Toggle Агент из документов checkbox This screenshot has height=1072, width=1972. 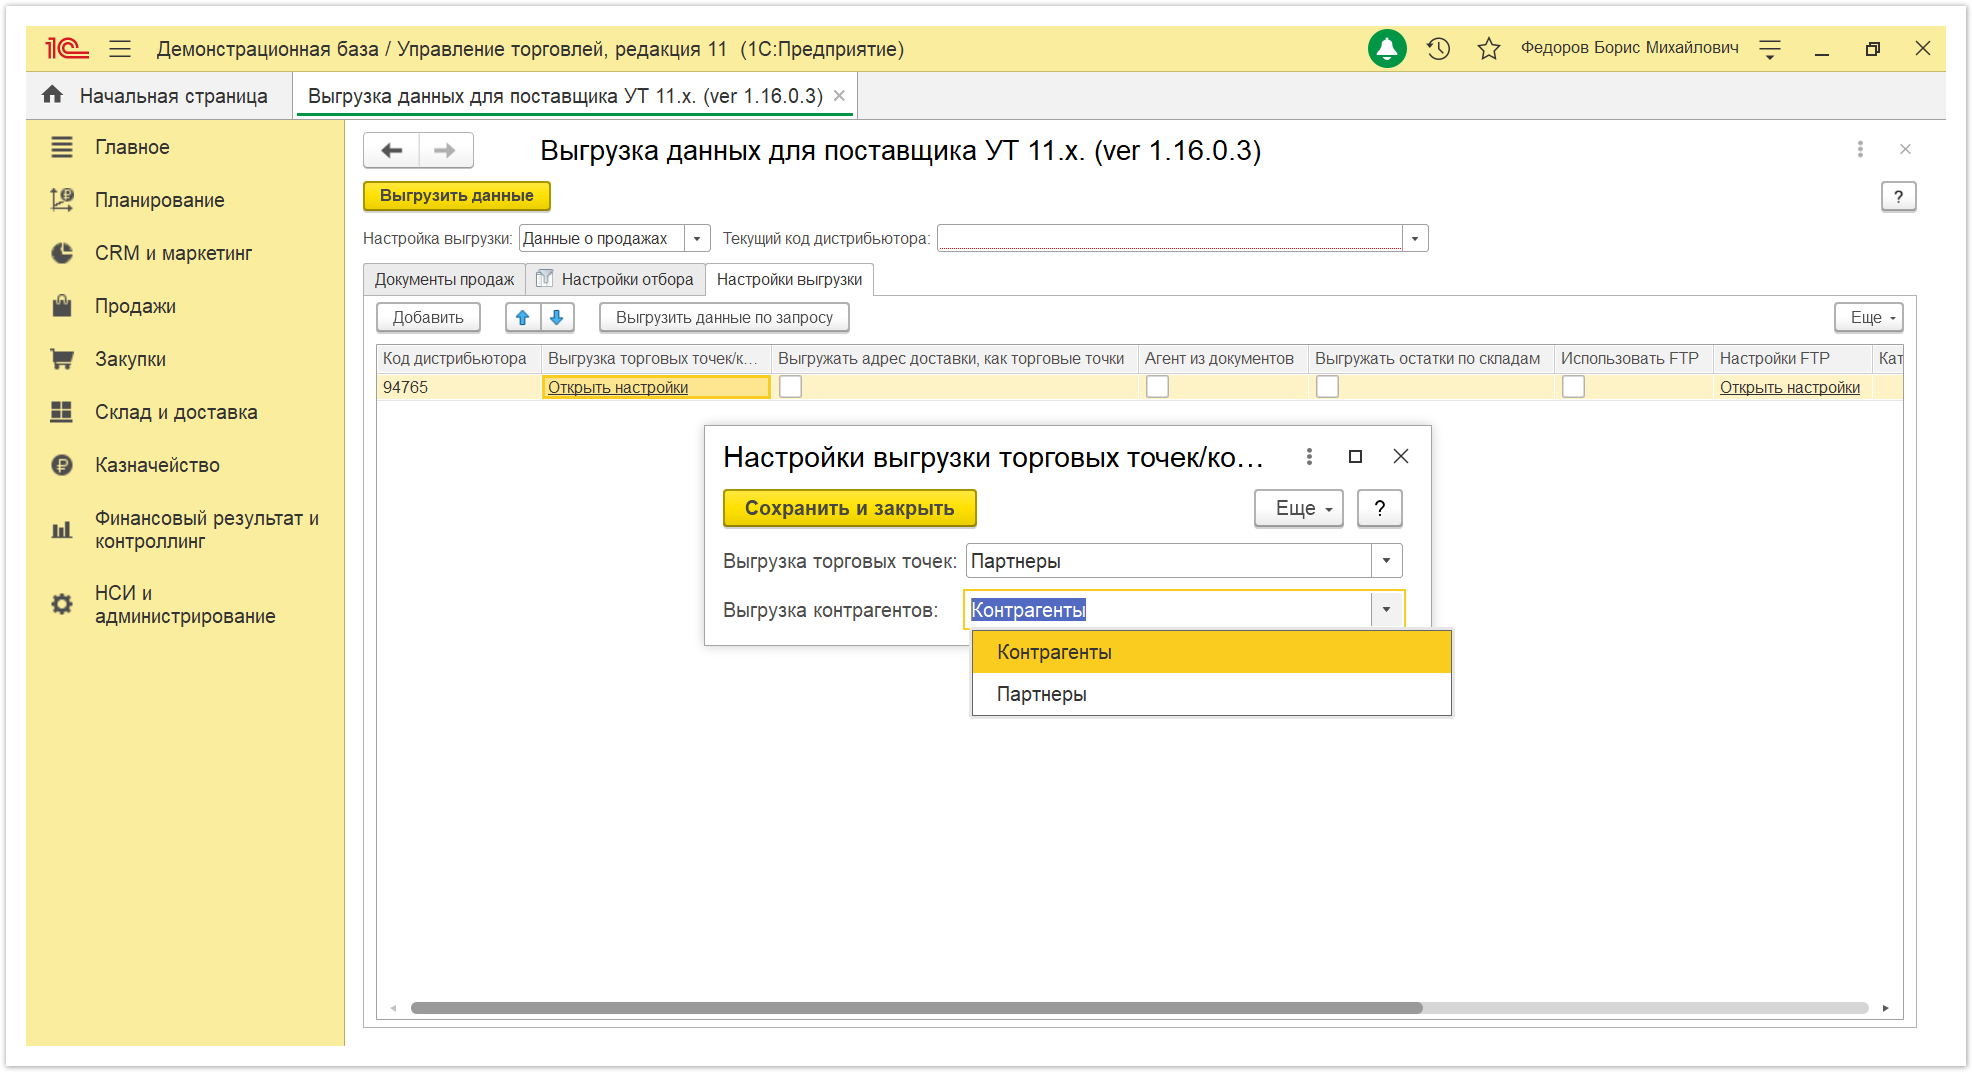point(1157,386)
